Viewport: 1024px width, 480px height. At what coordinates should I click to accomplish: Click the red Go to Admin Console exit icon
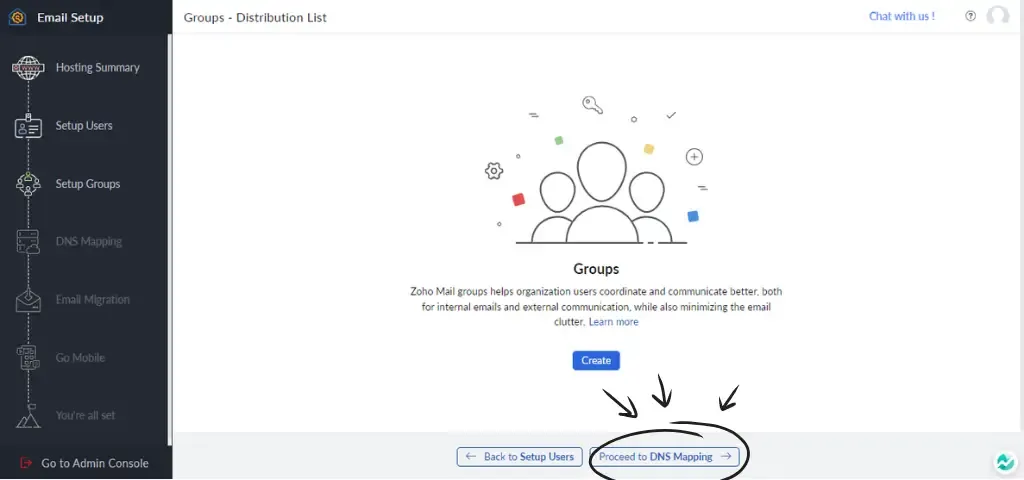(x=26, y=463)
